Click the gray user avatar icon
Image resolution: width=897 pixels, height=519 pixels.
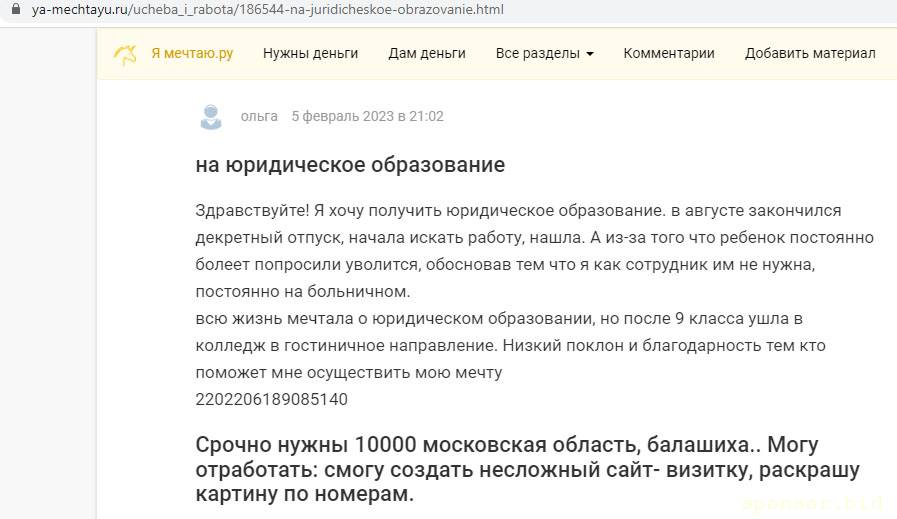point(210,117)
